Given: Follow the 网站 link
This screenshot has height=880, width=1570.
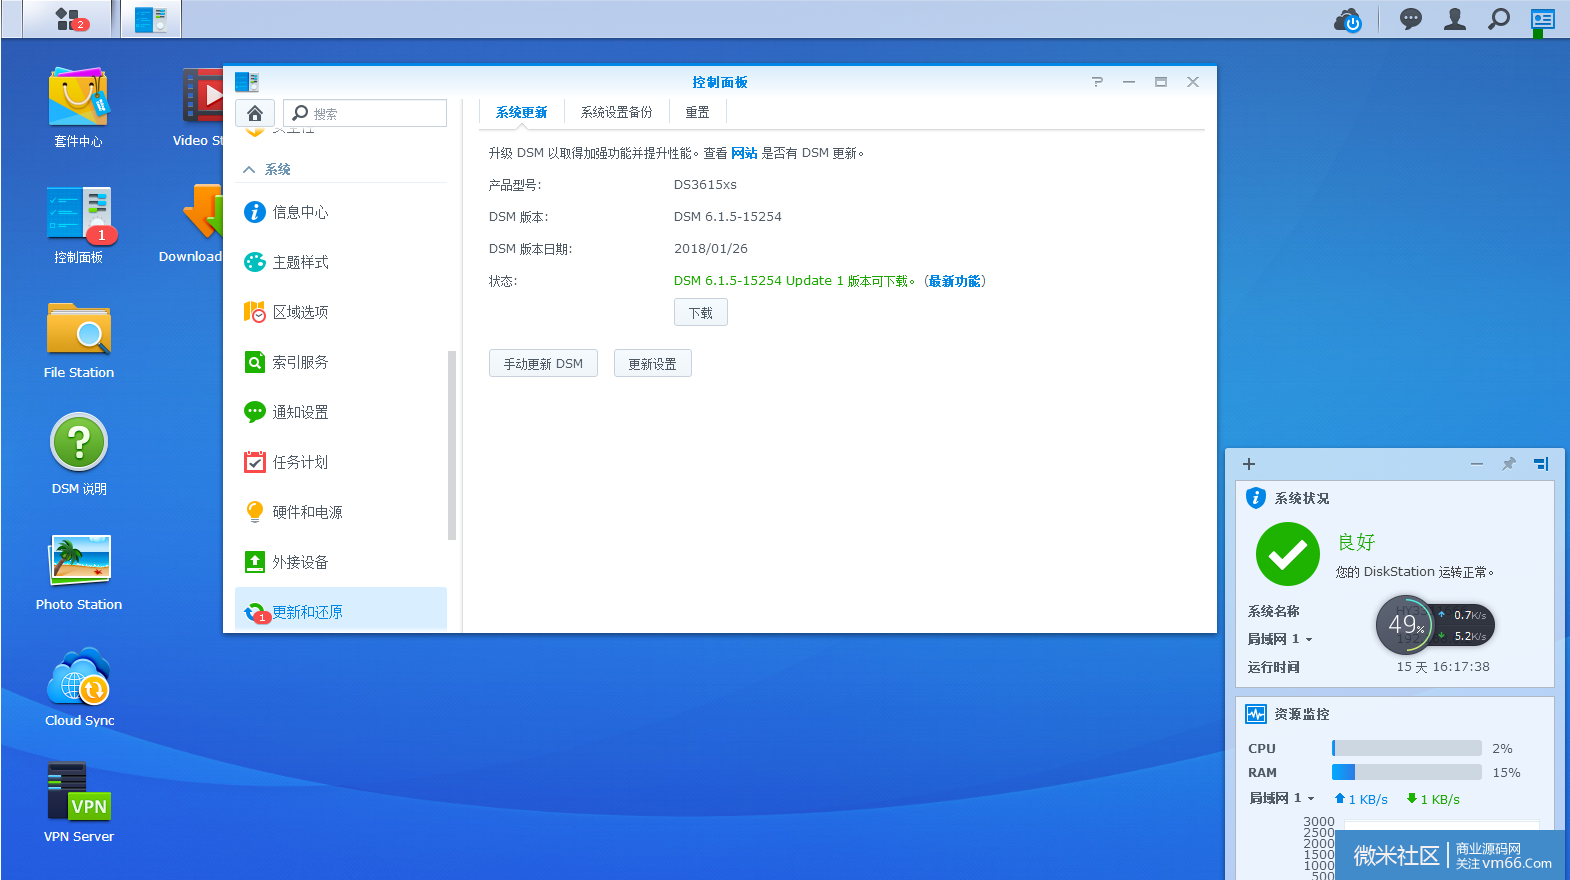Looking at the screenshot, I should [x=744, y=153].
